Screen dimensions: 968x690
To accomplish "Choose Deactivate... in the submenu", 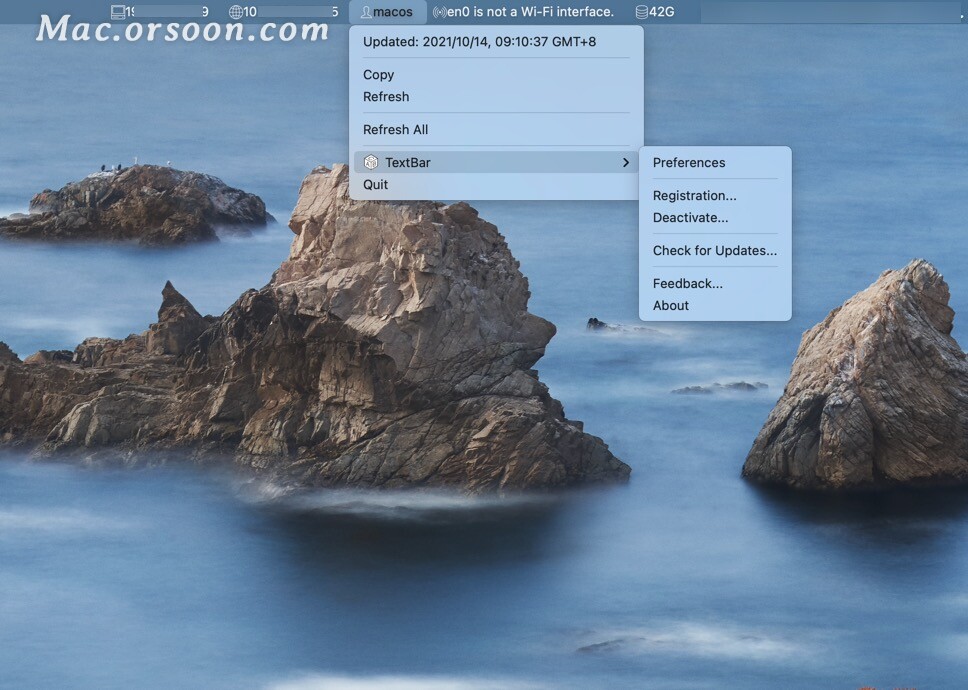I will pyautogui.click(x=715, y=218).
